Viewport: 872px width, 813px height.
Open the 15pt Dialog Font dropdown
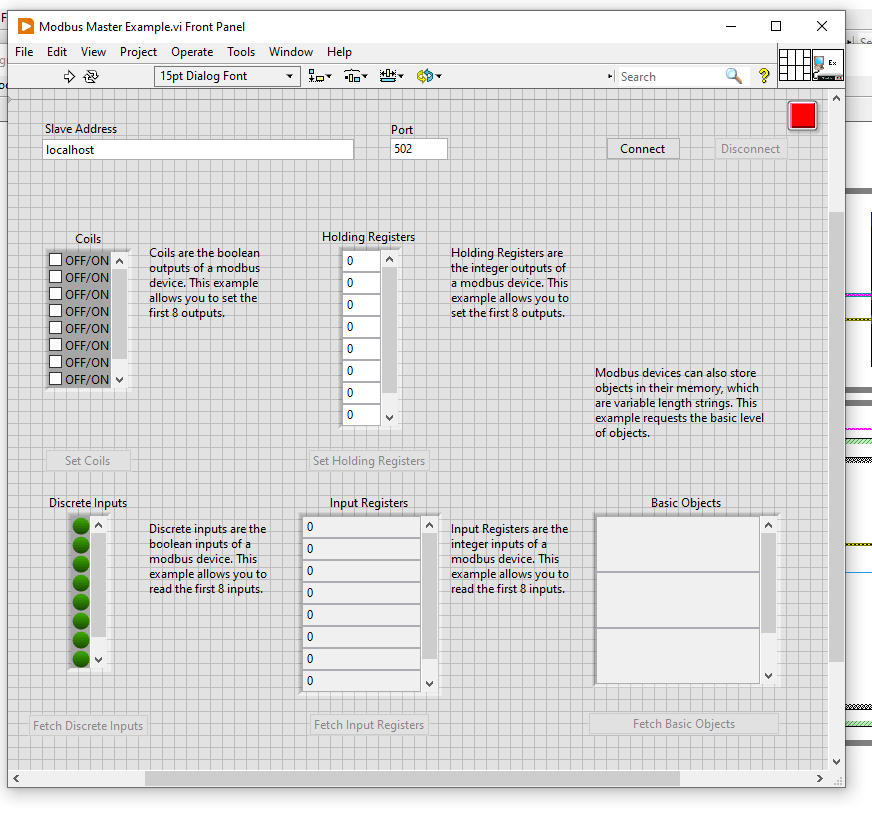(227, 76)
